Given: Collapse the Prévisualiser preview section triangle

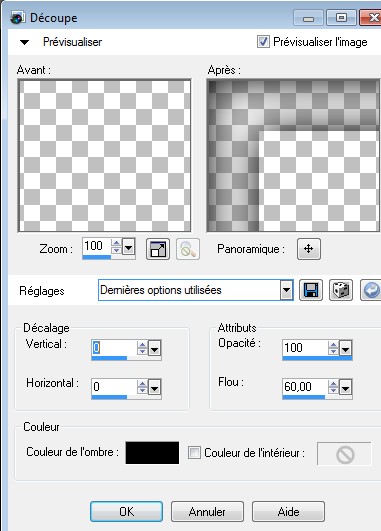Looking at the screenshot, I should point(24,42).
